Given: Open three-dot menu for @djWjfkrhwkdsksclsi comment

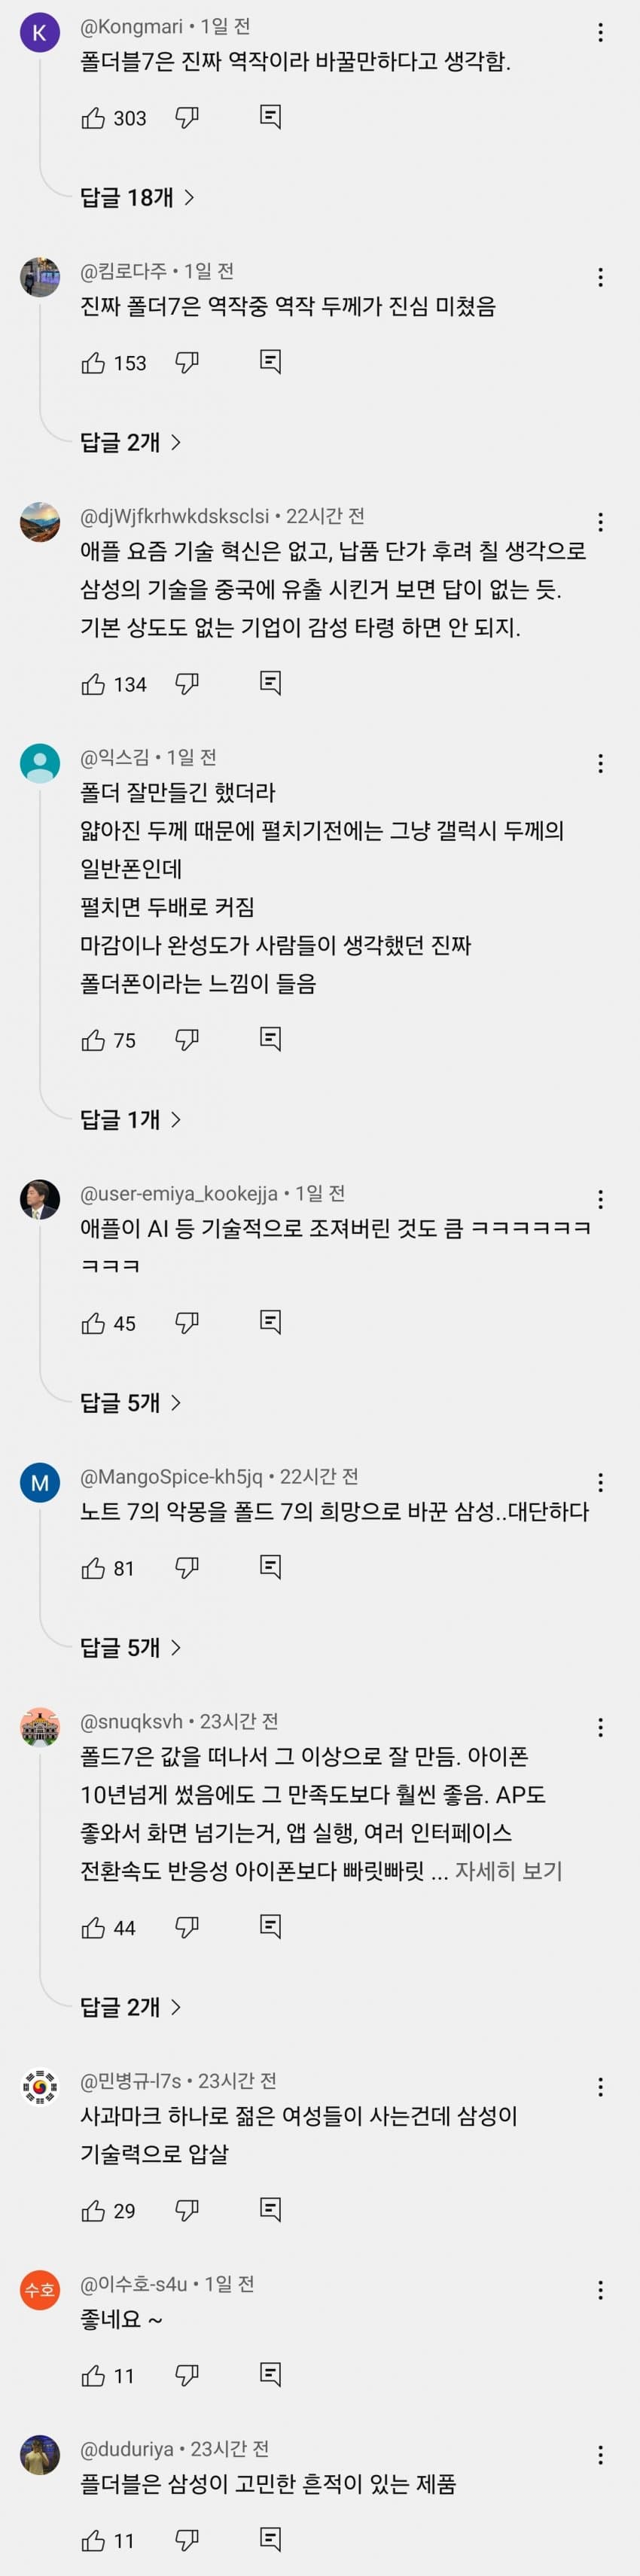Looking at the screenshot, I should (600, 522).
